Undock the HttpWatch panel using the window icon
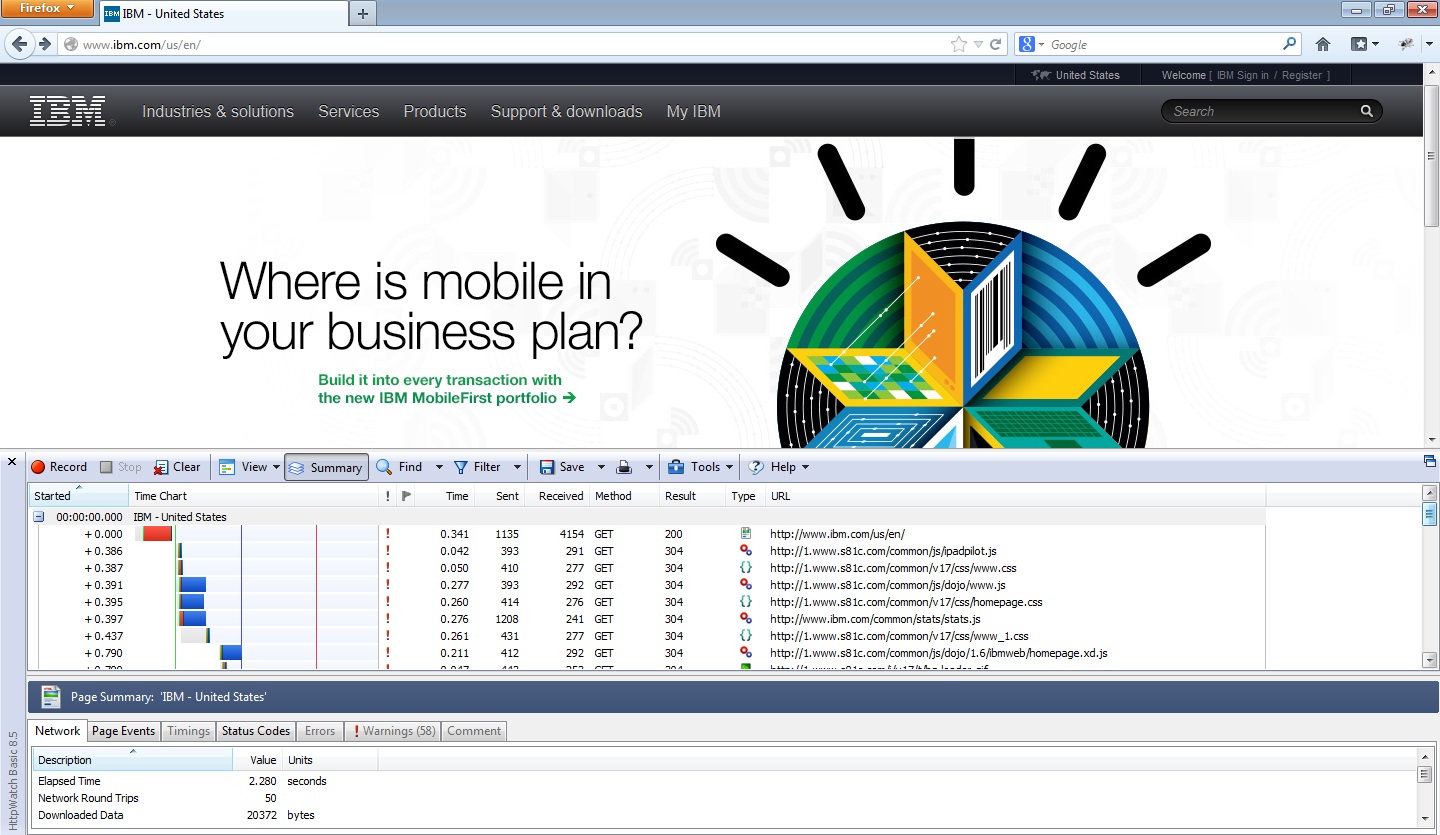This screenshot has height=835, width=1440. click(x=1429, y=461)
